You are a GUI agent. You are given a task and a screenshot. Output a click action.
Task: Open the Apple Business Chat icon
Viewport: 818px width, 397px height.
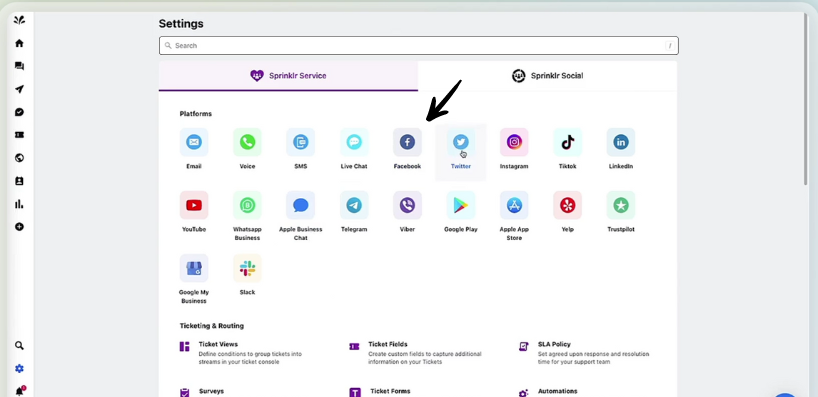click(x=300, y=205)
